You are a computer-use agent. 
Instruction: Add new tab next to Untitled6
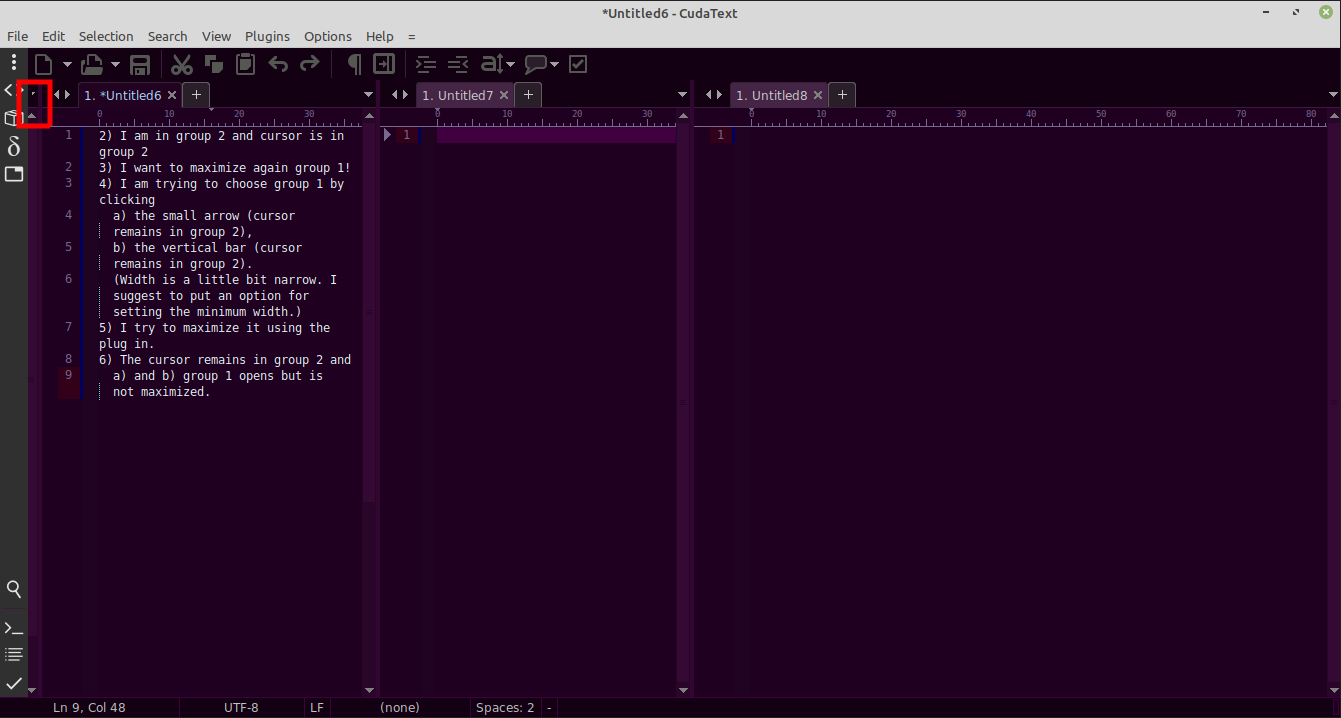pos(197,95)
